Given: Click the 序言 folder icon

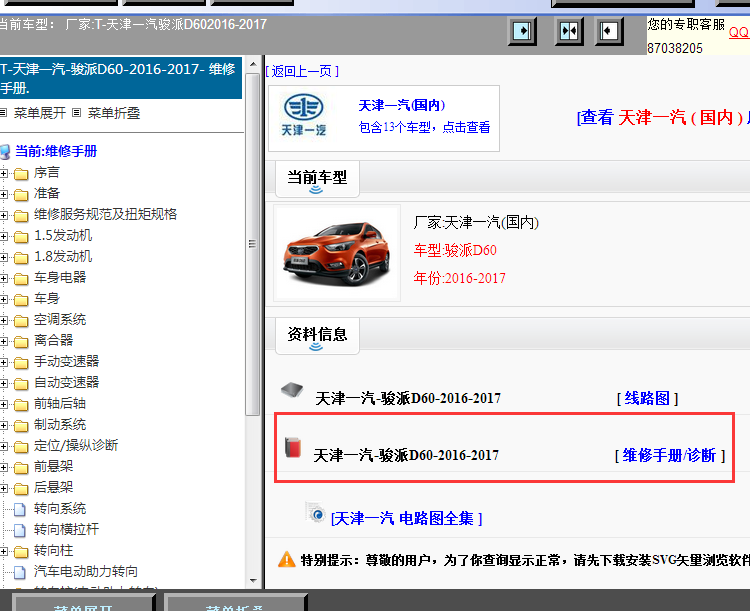Looking at the screenshot, I should click(x=21, y=173).
